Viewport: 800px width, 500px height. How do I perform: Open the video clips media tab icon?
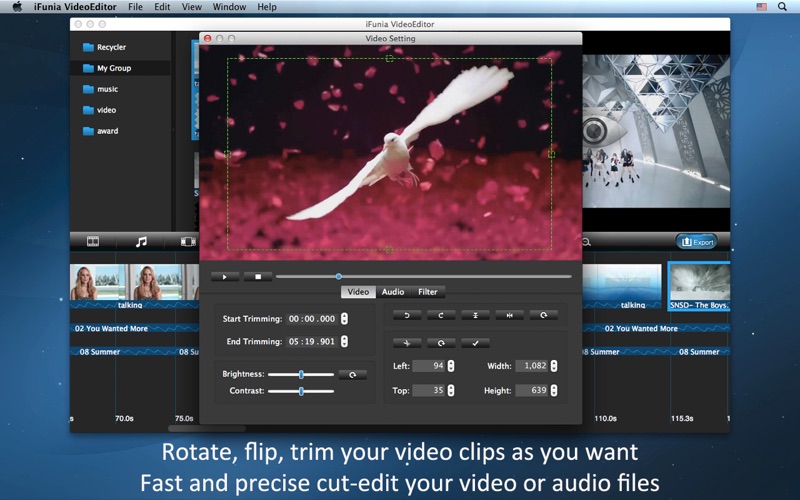[x=93, y=241]
